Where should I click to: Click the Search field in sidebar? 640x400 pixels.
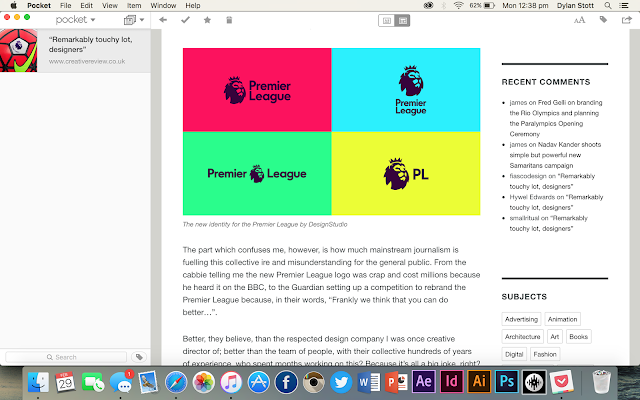[x=66, y=357]
